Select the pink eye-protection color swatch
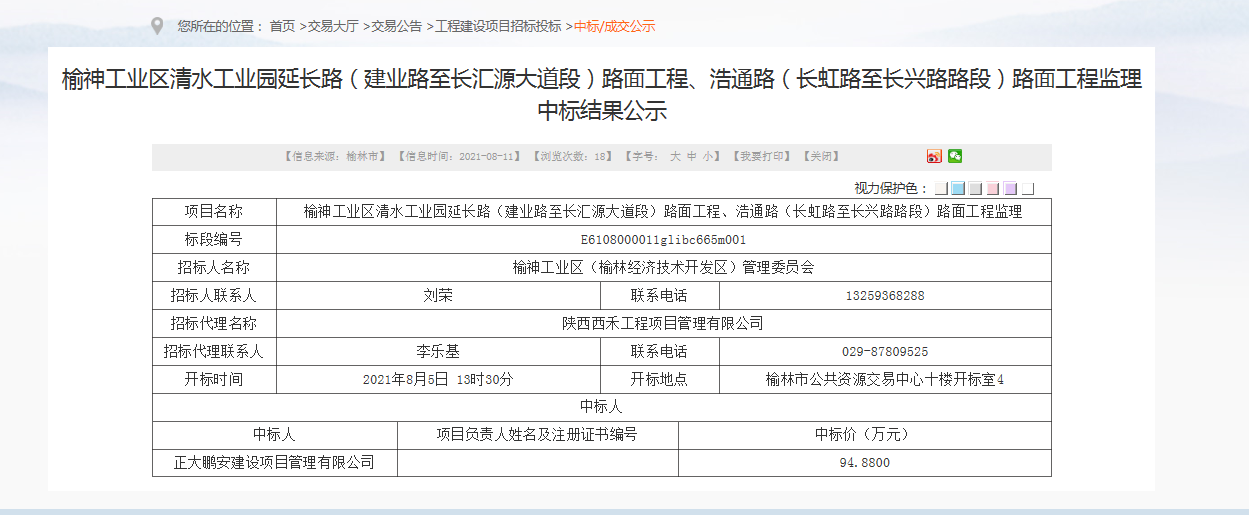This screenshot has height=515, width=1249. click(x=992, y=188)
